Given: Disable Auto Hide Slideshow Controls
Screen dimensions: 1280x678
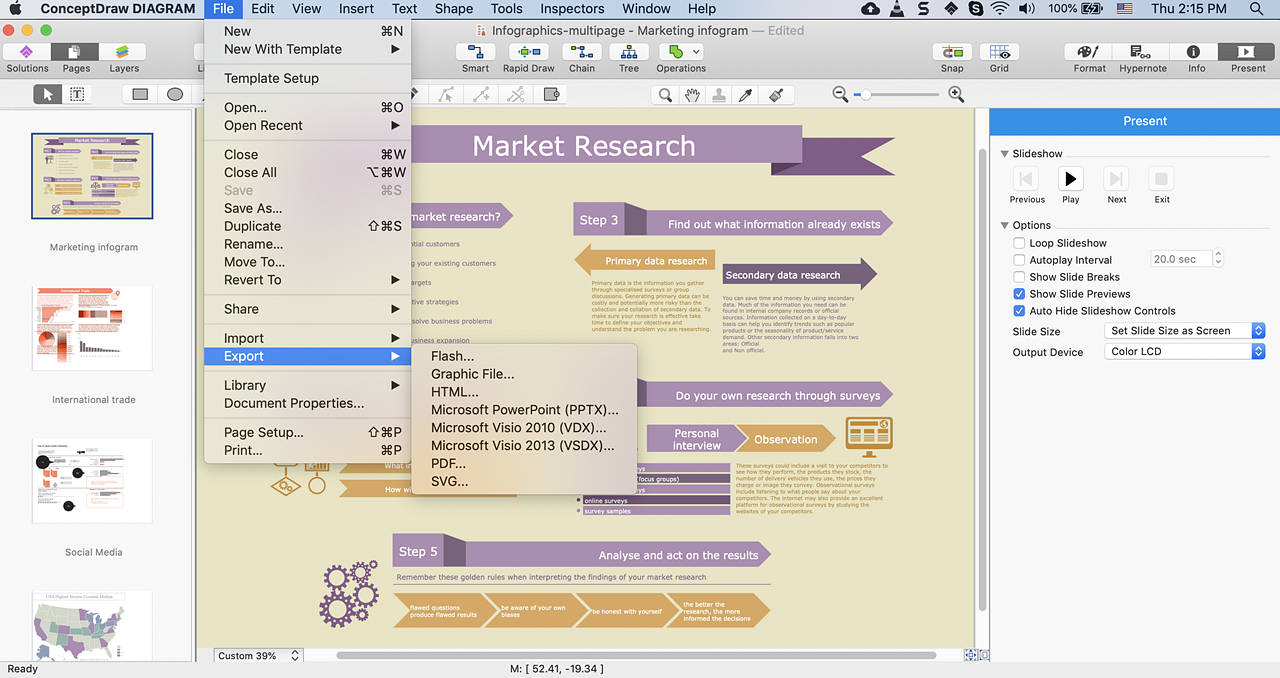Looking at the screenshot, I should tap(1019, 311).
